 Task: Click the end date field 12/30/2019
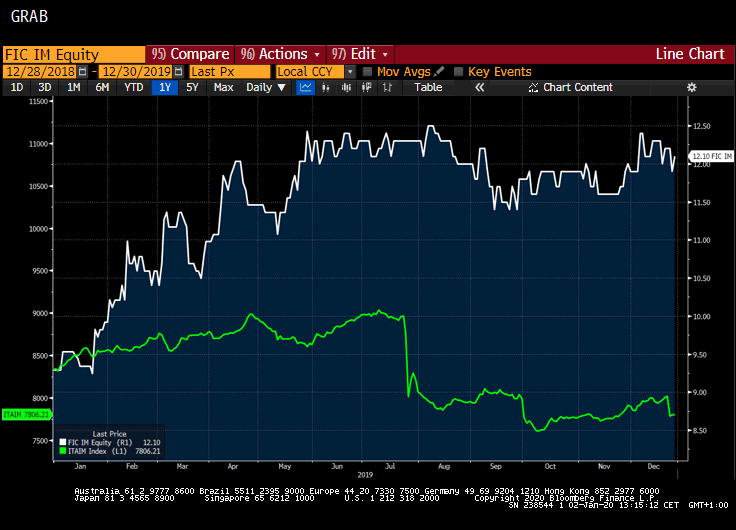tap(136, 71)
